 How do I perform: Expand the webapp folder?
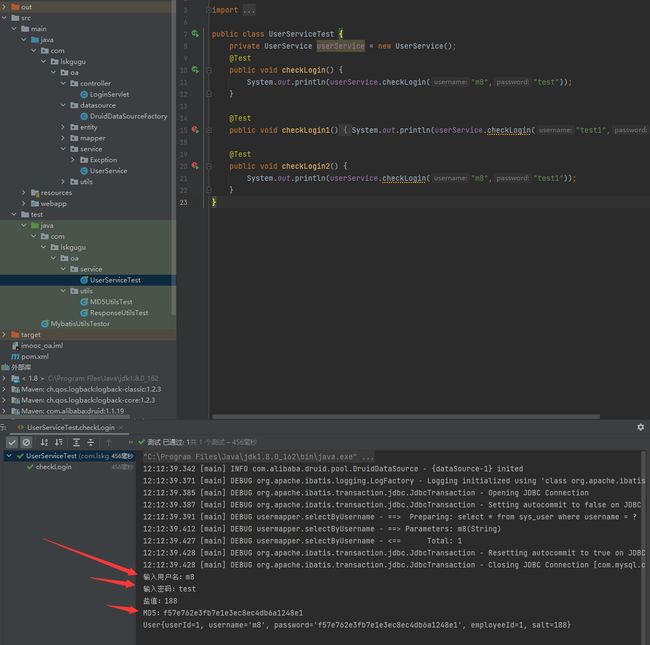(x=24, y=203)
